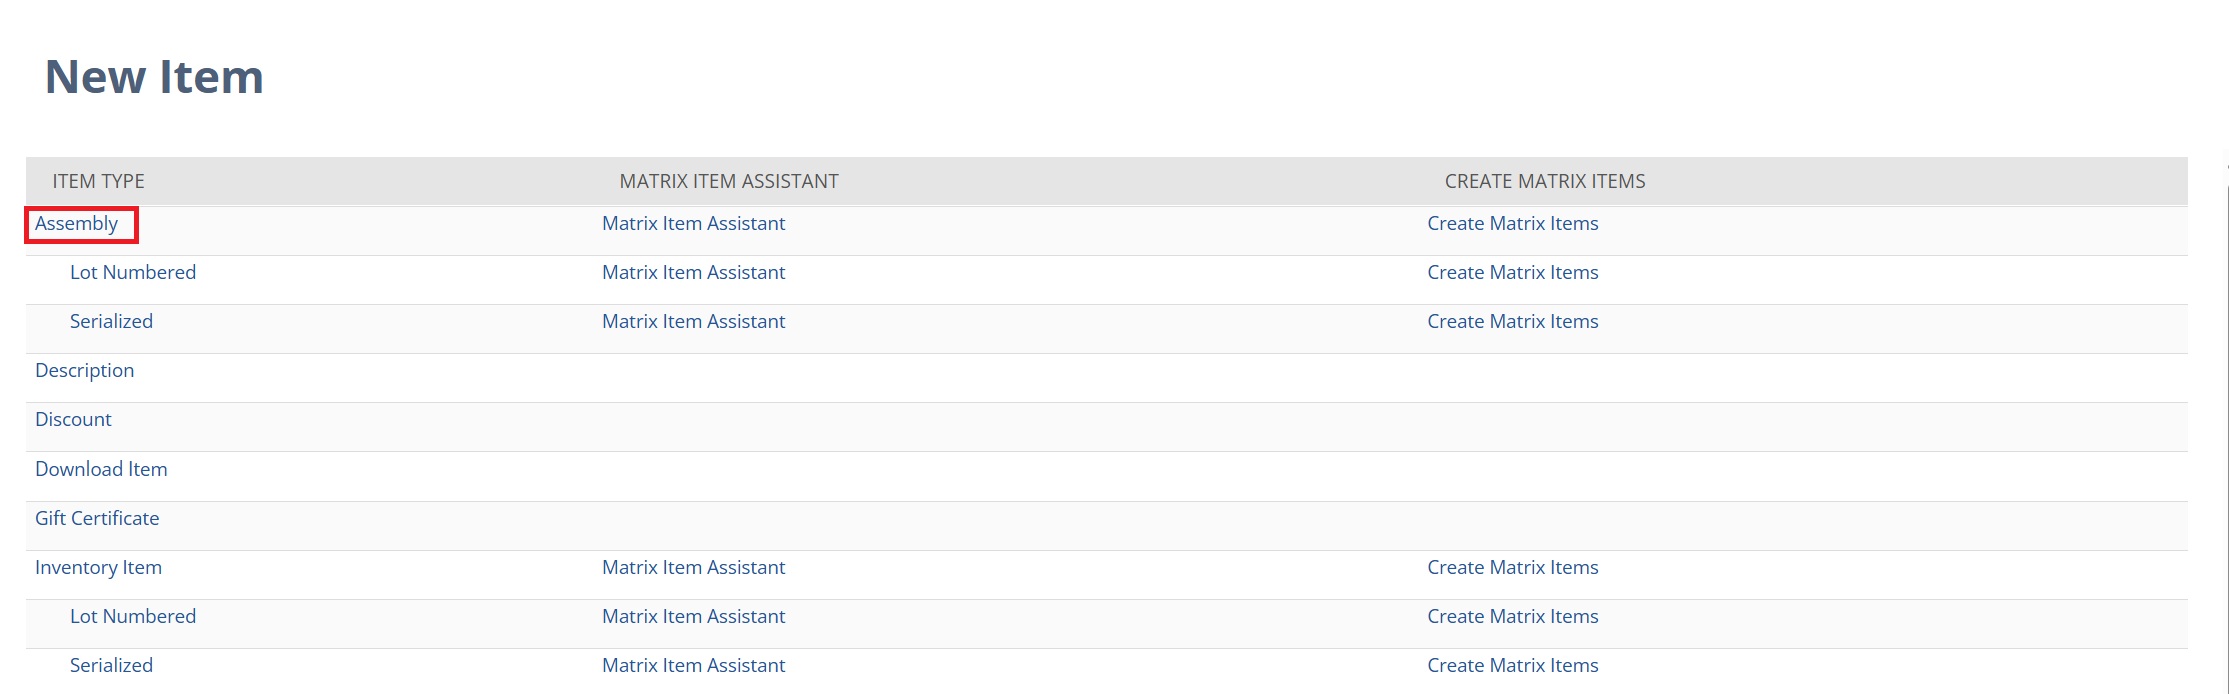Click Create Matrix Items for Assembly Lot Numbered

click(x=1512, y=273)
